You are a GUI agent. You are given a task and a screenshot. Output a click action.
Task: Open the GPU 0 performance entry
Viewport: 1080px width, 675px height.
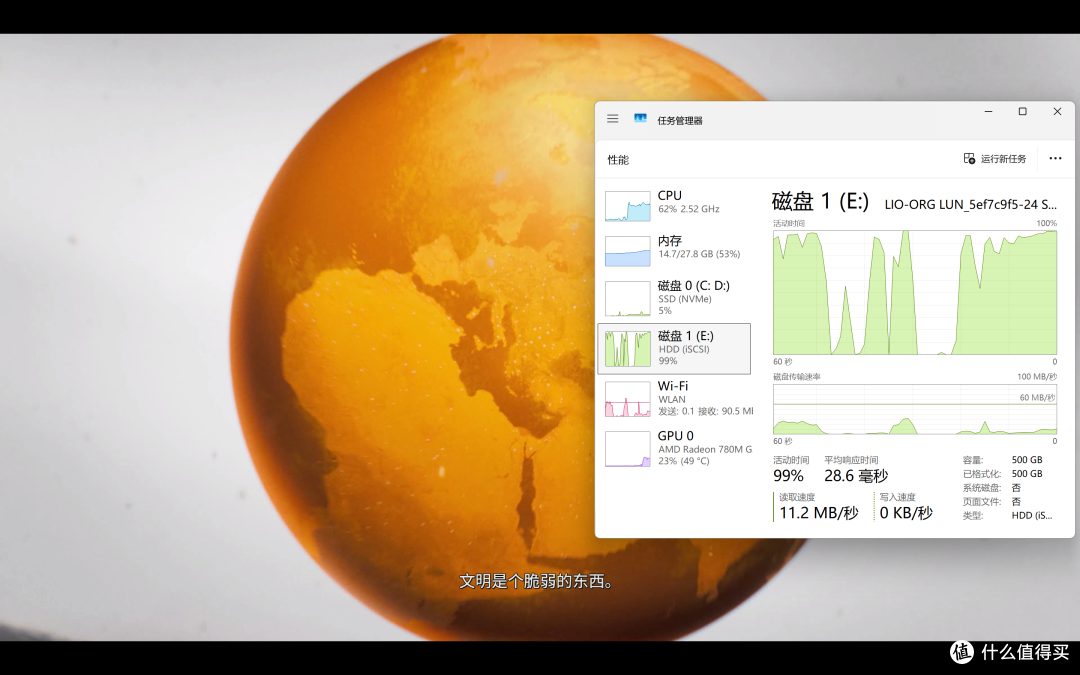[674, 448]
